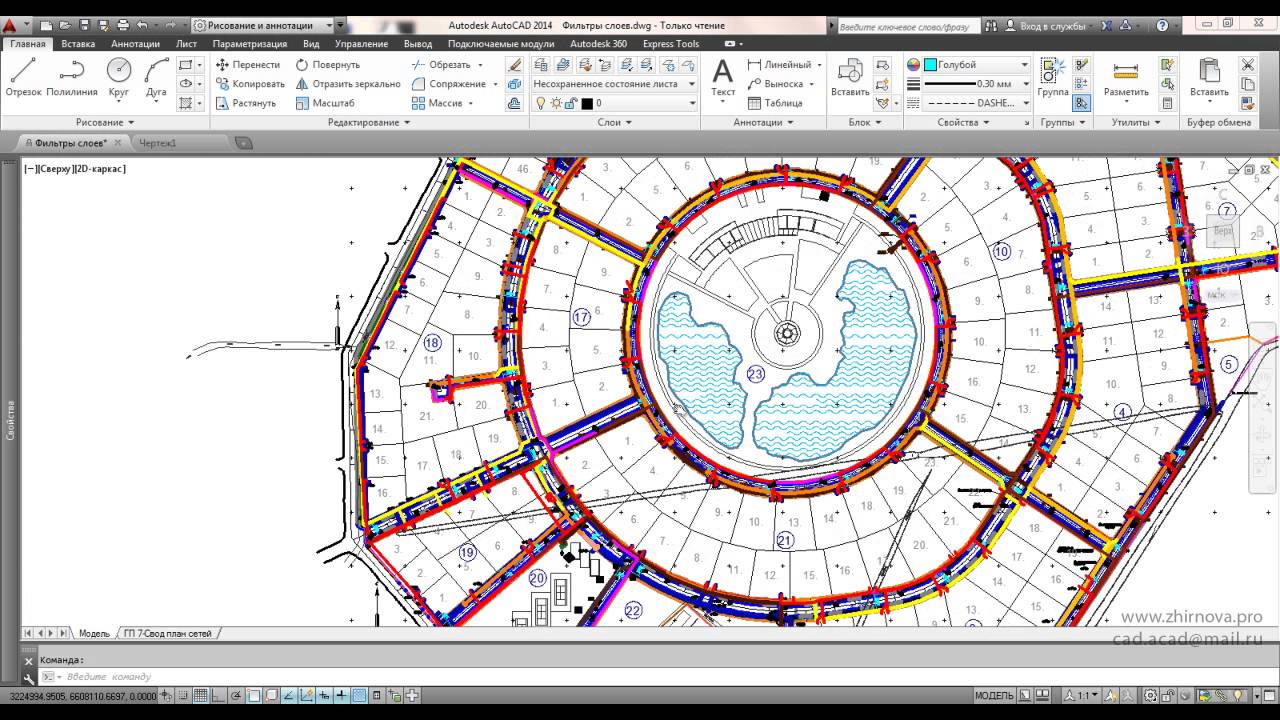The width and height of the screenshot is (1280, 720).
Task: Expand the Рисование panel
Action: click(105, 122)
